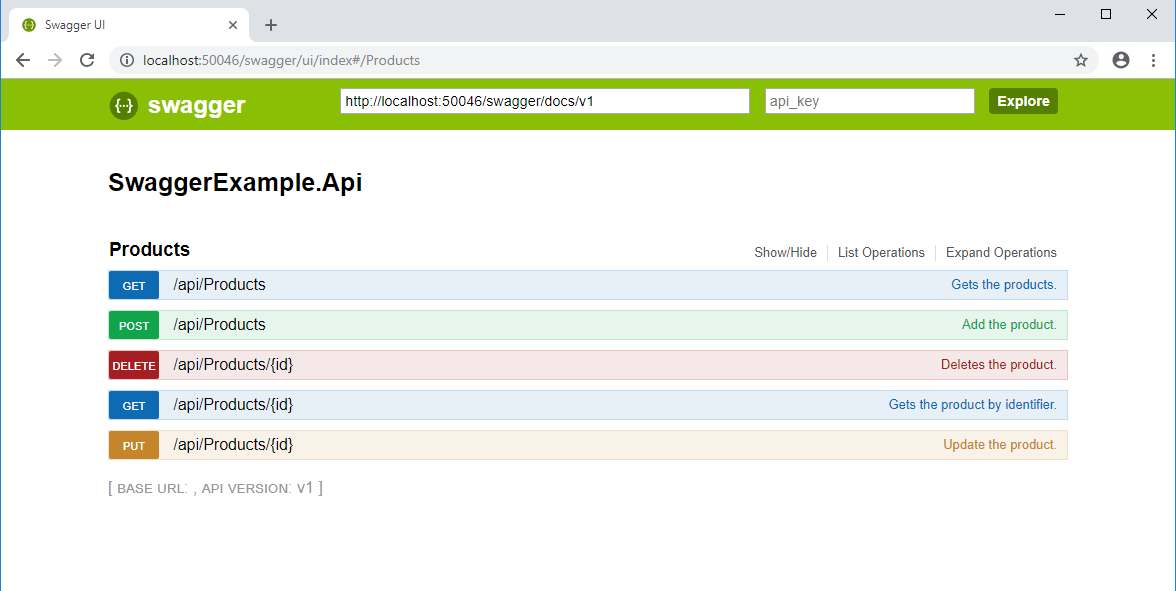This screenshot has width=1176, height=591.
Task: Bookmark this page with the star icon
Action: (1080, 60)
